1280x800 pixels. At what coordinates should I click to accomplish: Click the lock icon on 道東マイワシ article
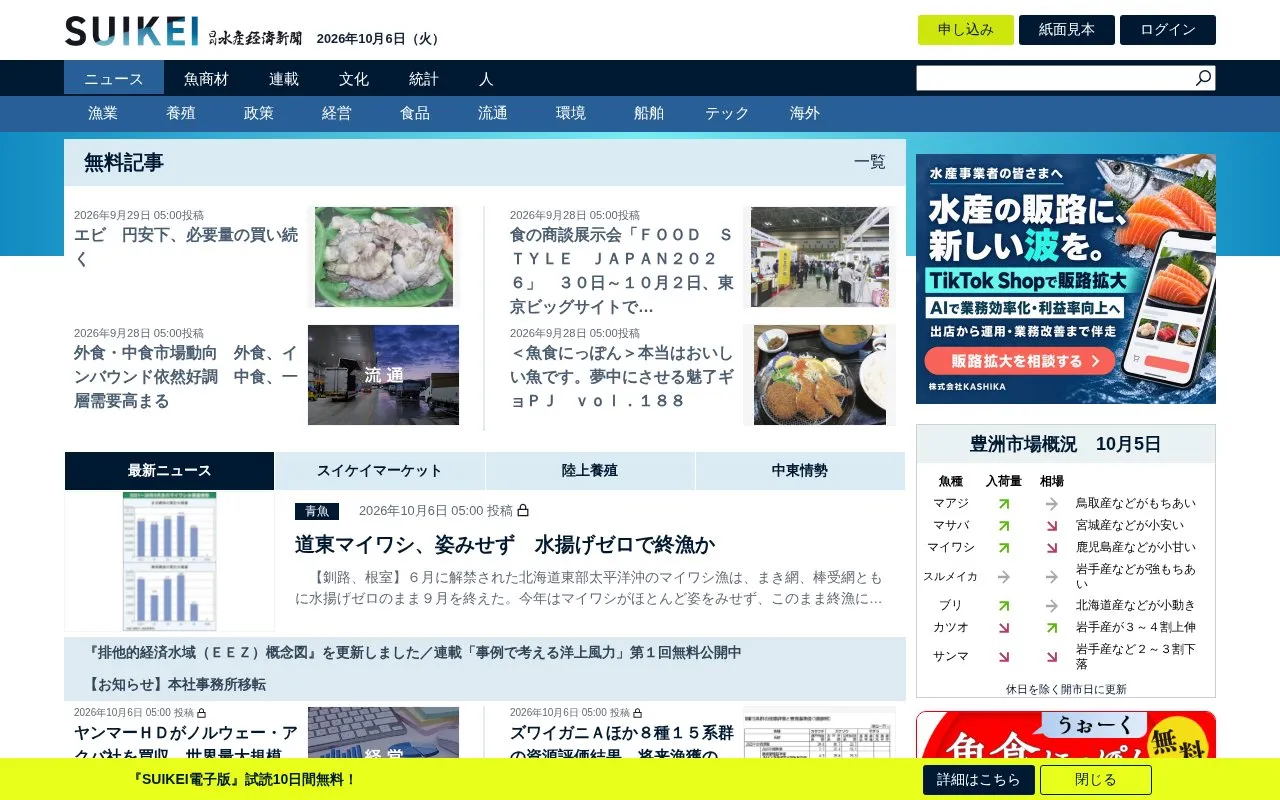click(523, 511)
